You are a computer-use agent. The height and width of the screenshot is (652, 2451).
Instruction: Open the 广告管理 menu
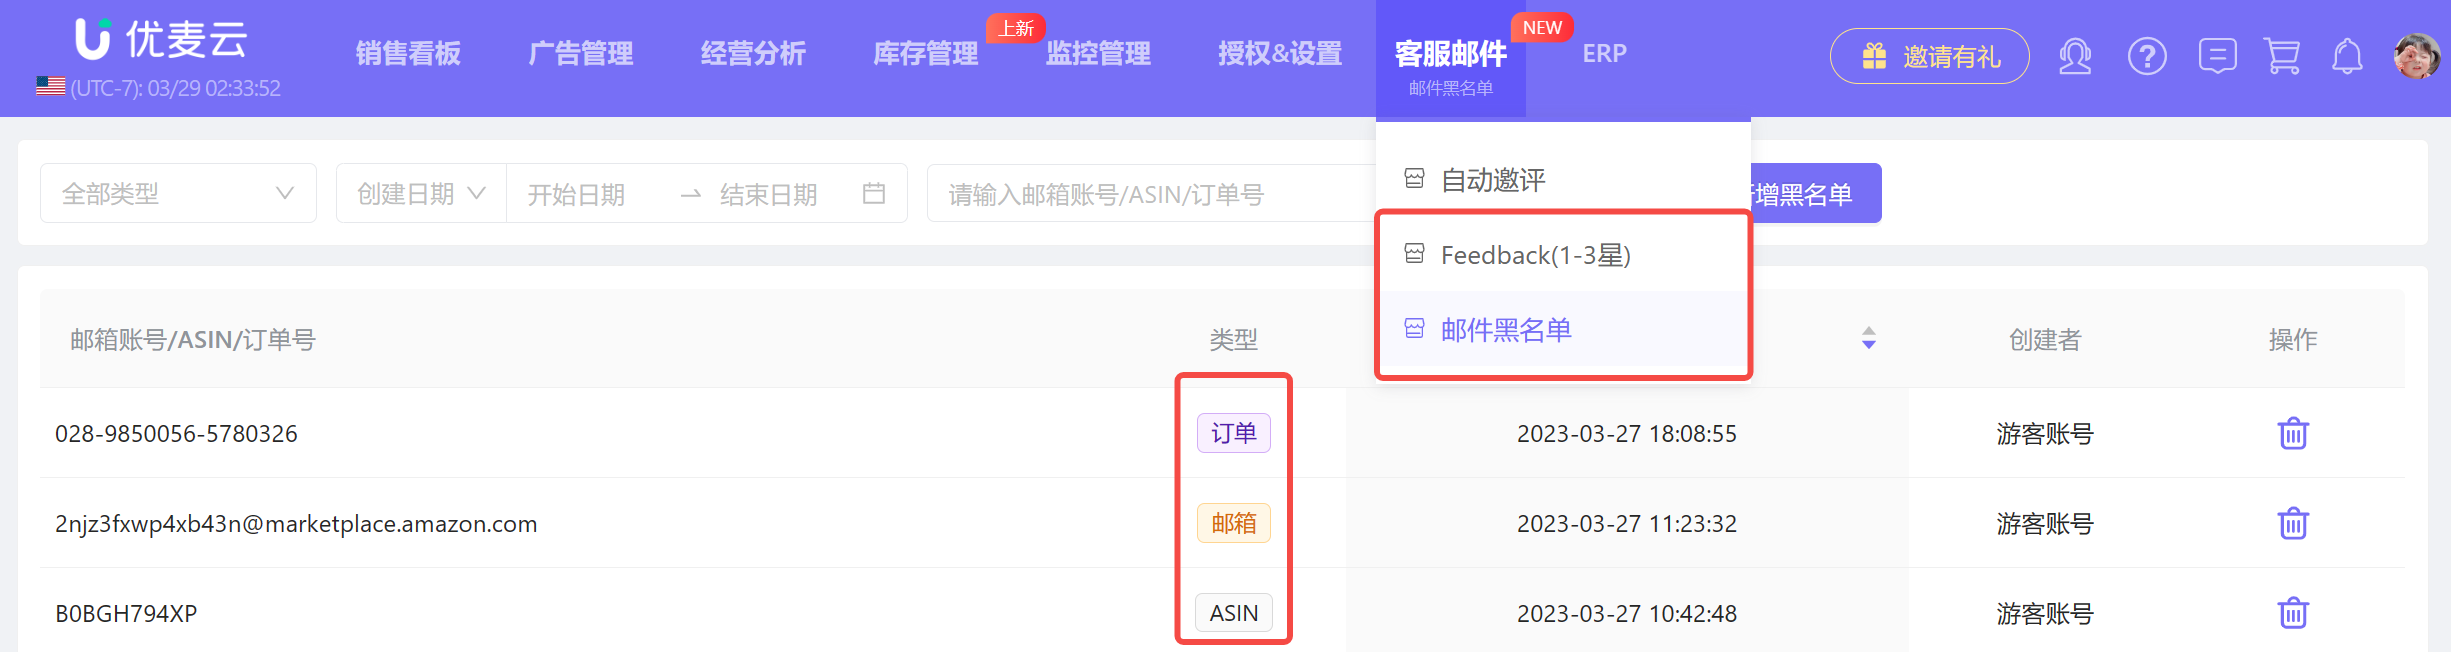pyautogui.click(x=580, y=53)
